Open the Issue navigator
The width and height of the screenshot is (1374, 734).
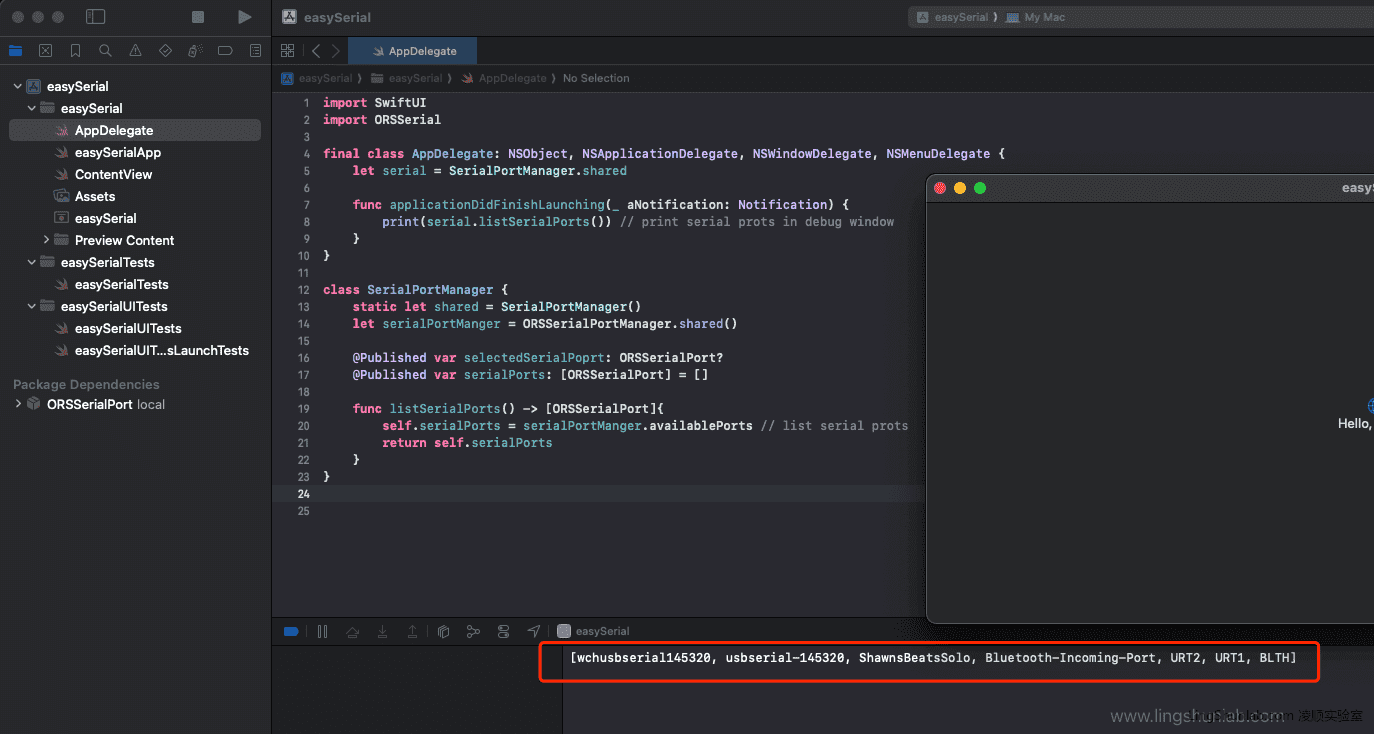pos(135,50)
